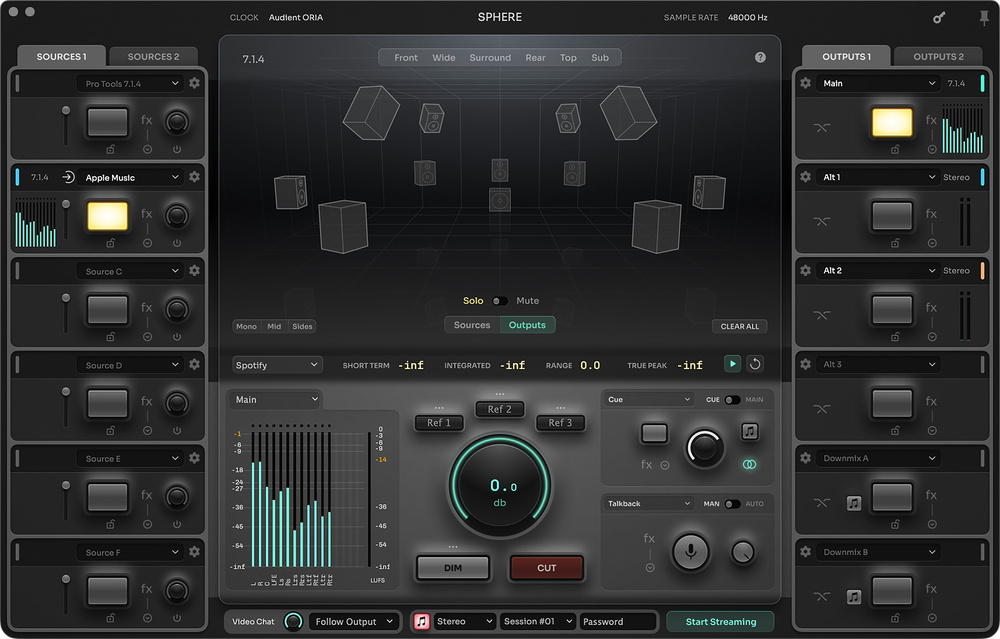The width and height of the screenshot is (1000, 639).
Task: Switch to the Outputs 2 tab
Action: pyautogui.click(x=938, y=57)
